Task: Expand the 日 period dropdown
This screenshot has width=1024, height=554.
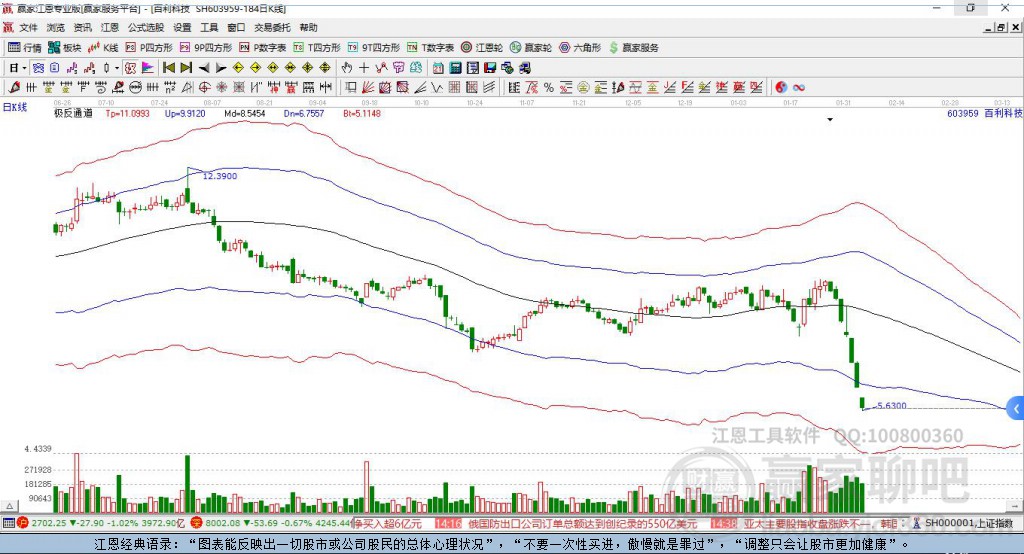Action: tap(24, 68)
